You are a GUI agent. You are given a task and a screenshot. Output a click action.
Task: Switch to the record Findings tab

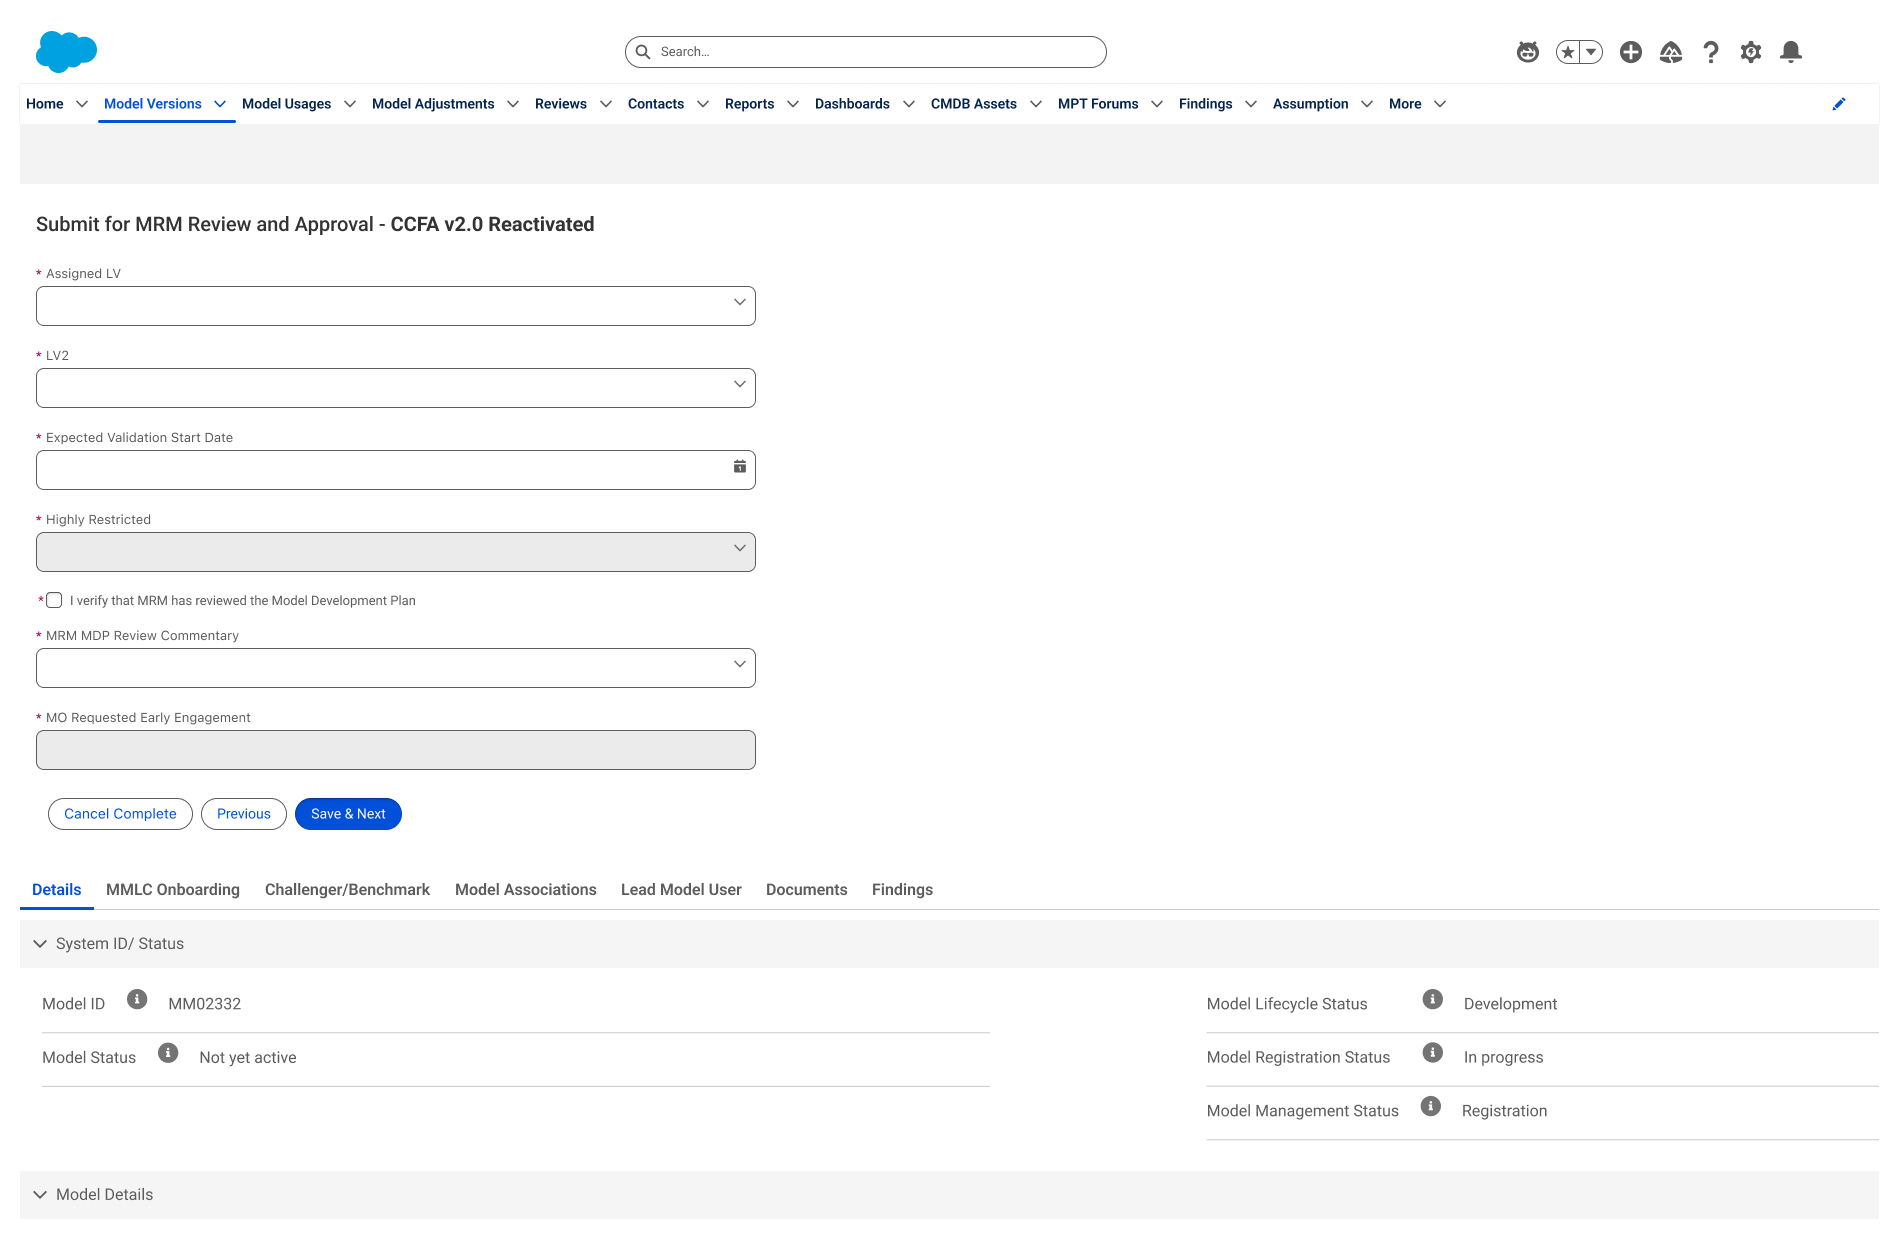click(x=902, y=890)
